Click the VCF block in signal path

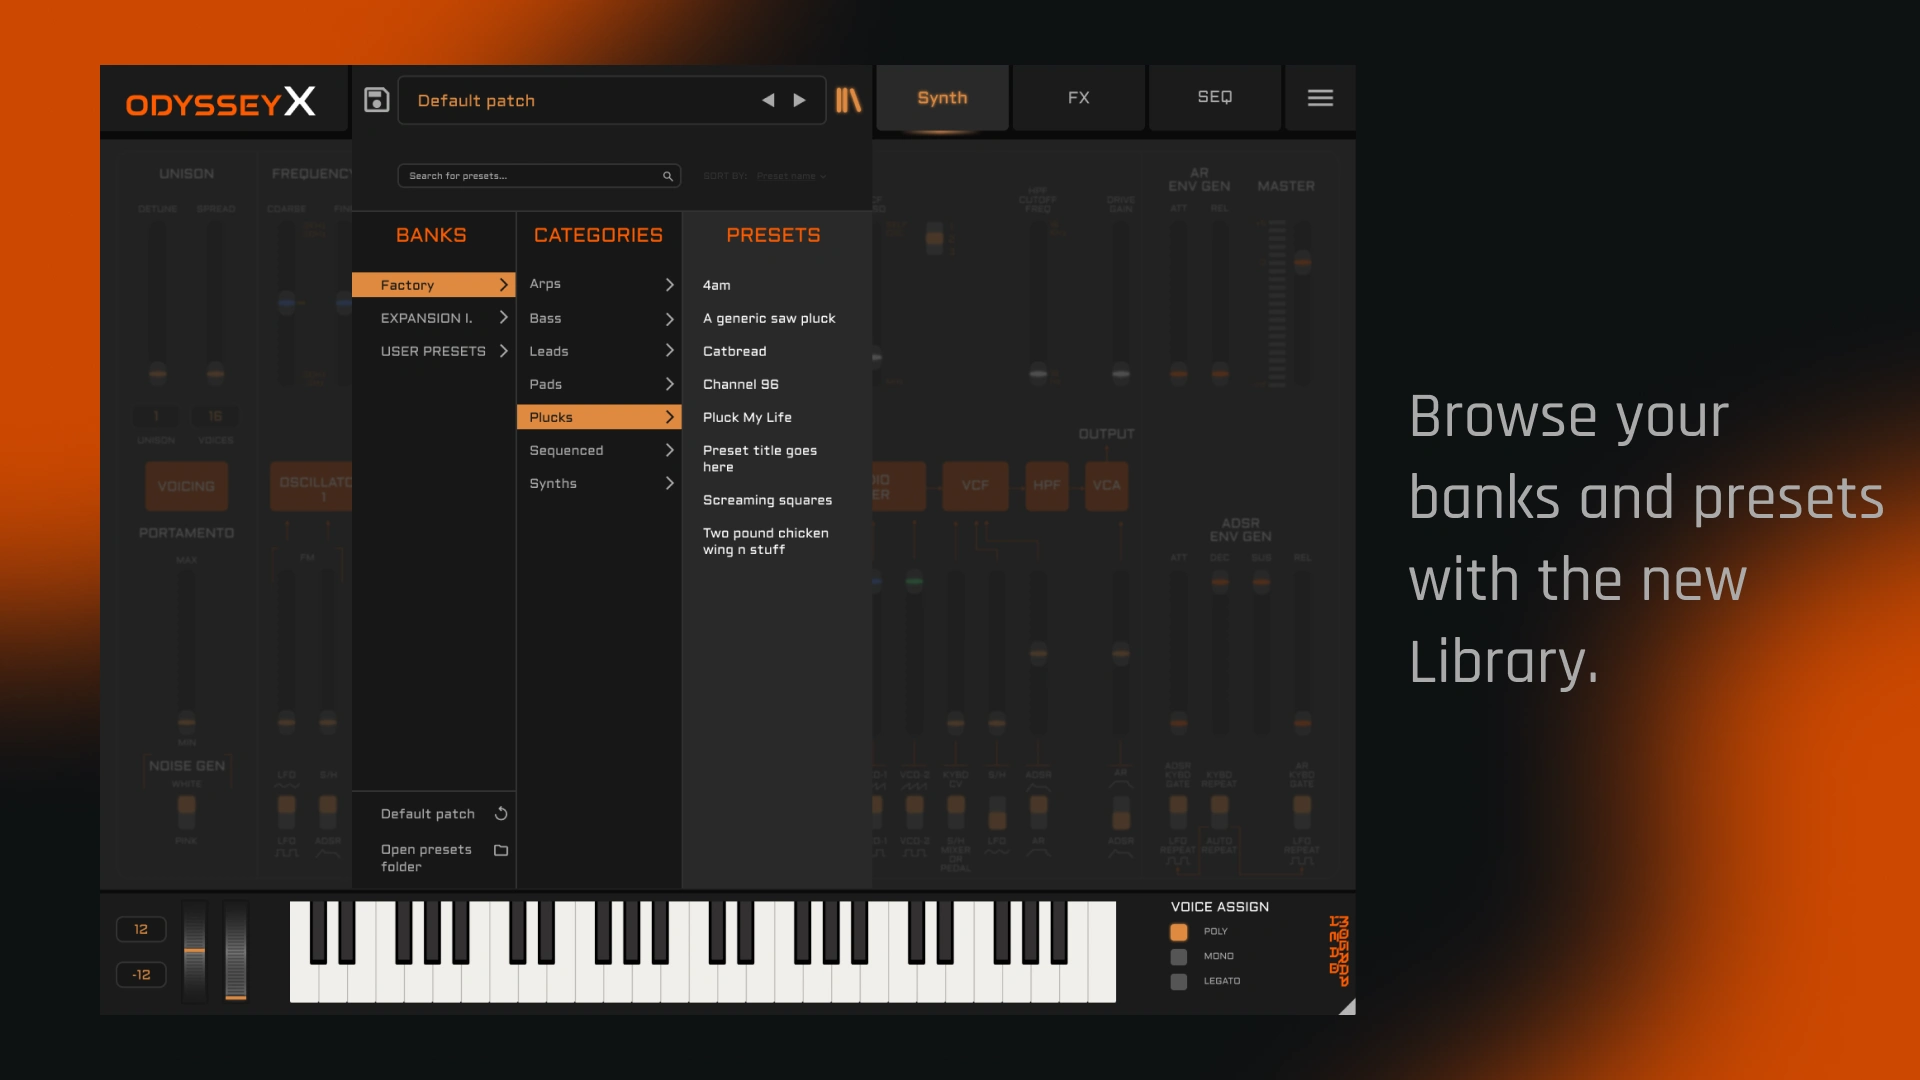pyautogui.click(x=975, y=486)
